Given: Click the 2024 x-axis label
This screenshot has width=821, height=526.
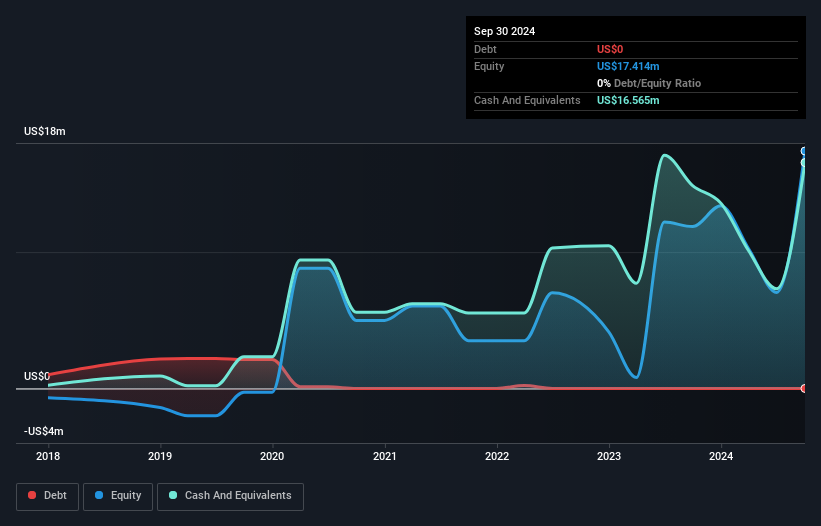Looking at the screenshot, I should click(720, 456).
